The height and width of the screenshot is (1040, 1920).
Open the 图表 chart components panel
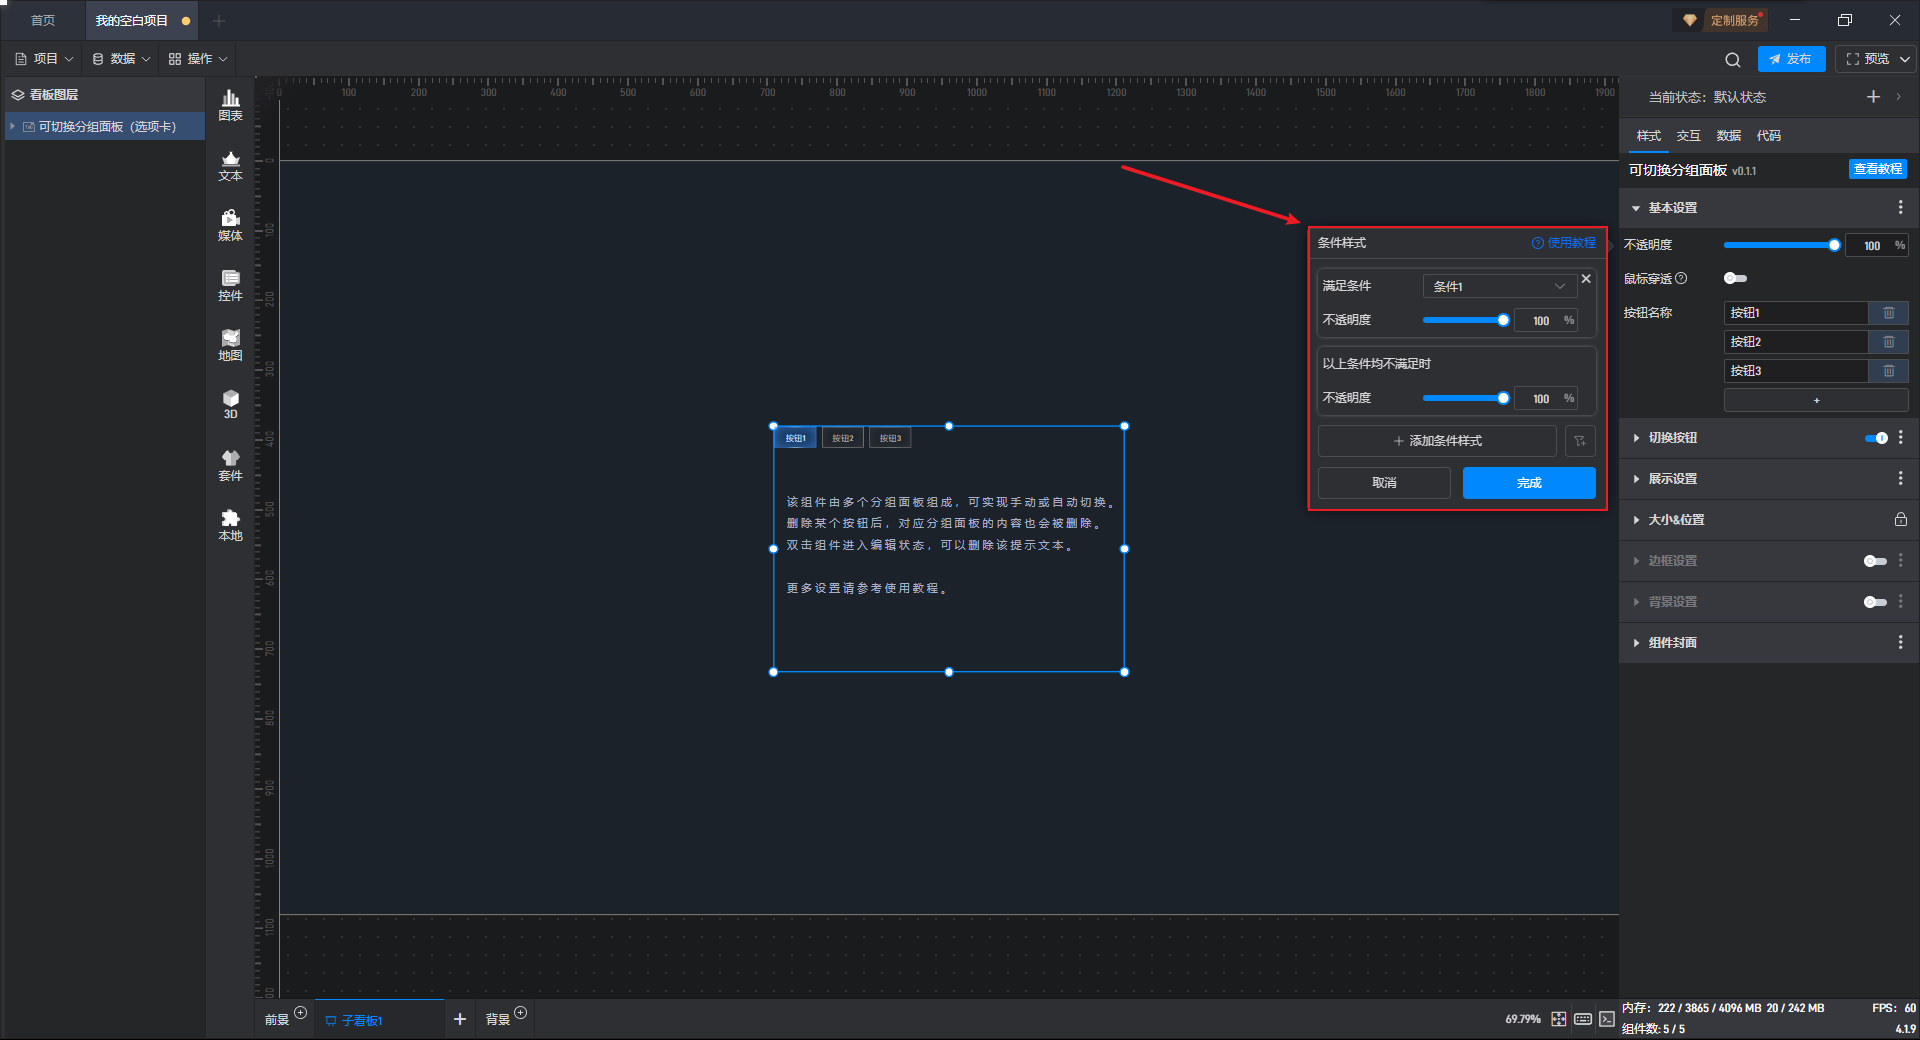pyautogui.click(x=230, y=104)
